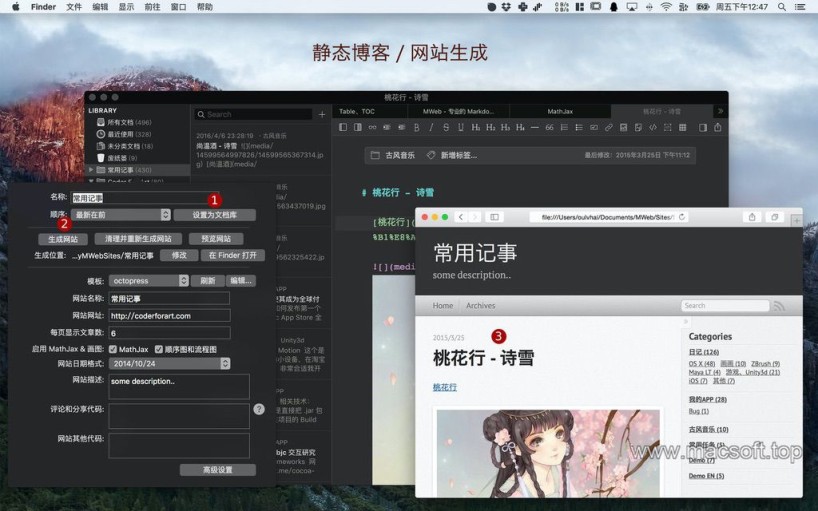
Task: Toggle the MathJax checkbox
Action: (113, 349)
